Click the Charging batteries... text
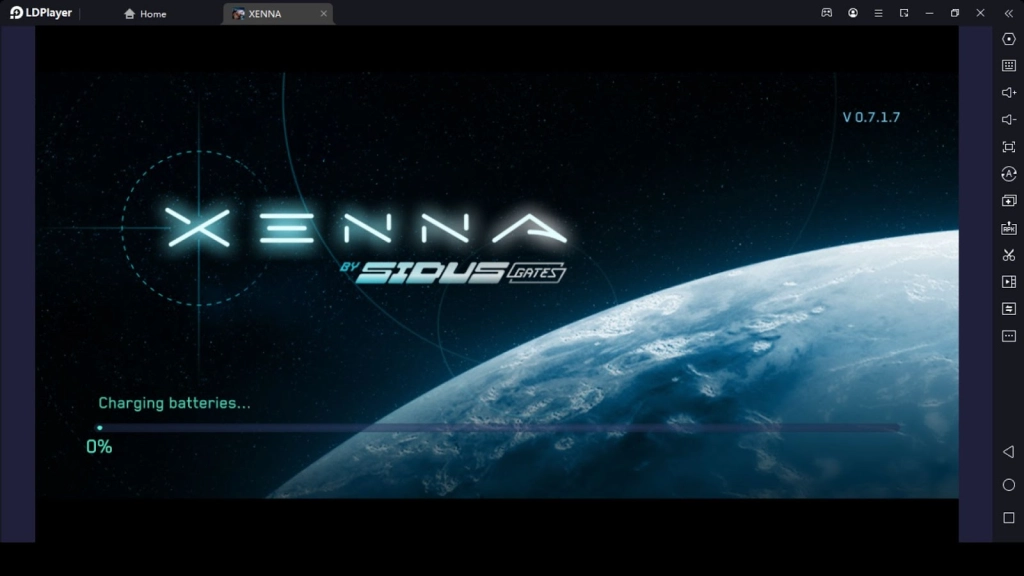The width and height of the screenshot is (1024, 576). pos(174,403)
